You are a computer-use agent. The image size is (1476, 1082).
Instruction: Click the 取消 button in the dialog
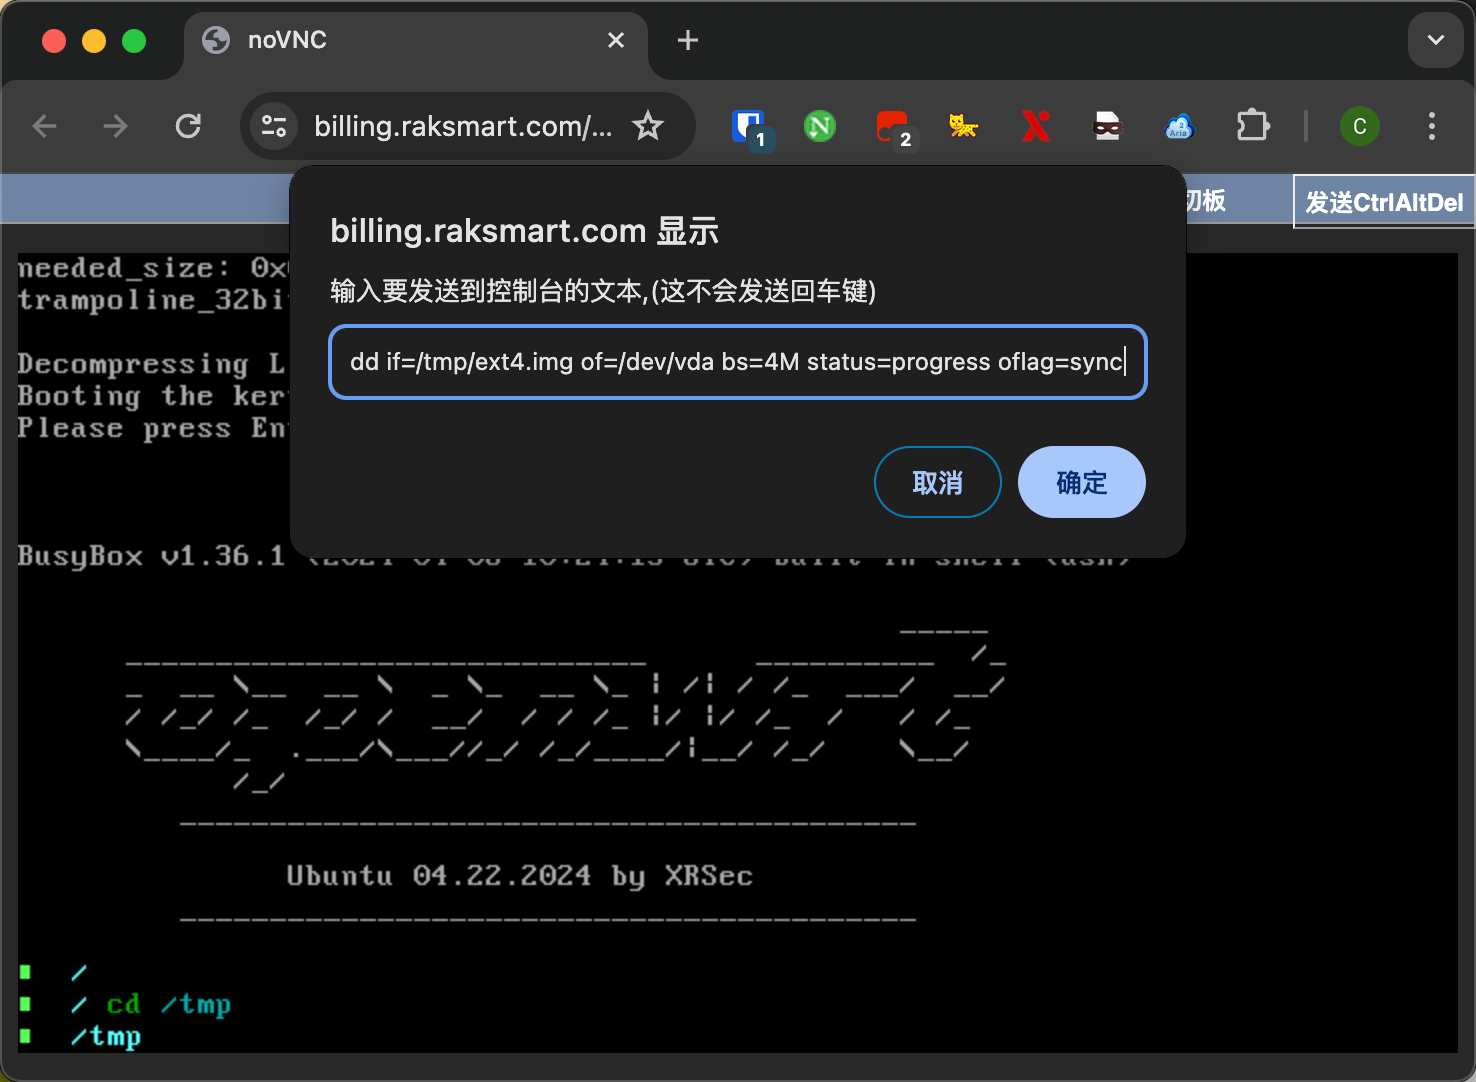coord(938,482)
